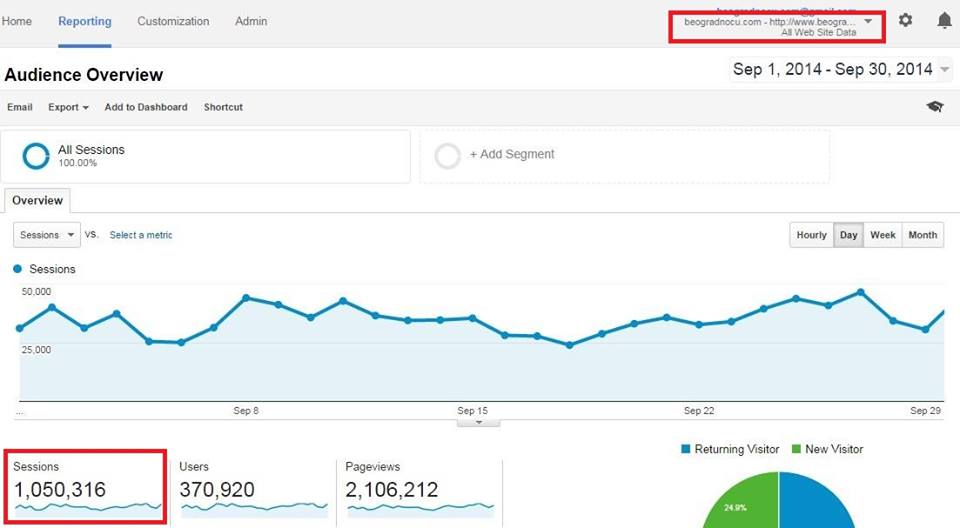Select the Overview tab
The image size is (960, 528).
click(37, 200)
